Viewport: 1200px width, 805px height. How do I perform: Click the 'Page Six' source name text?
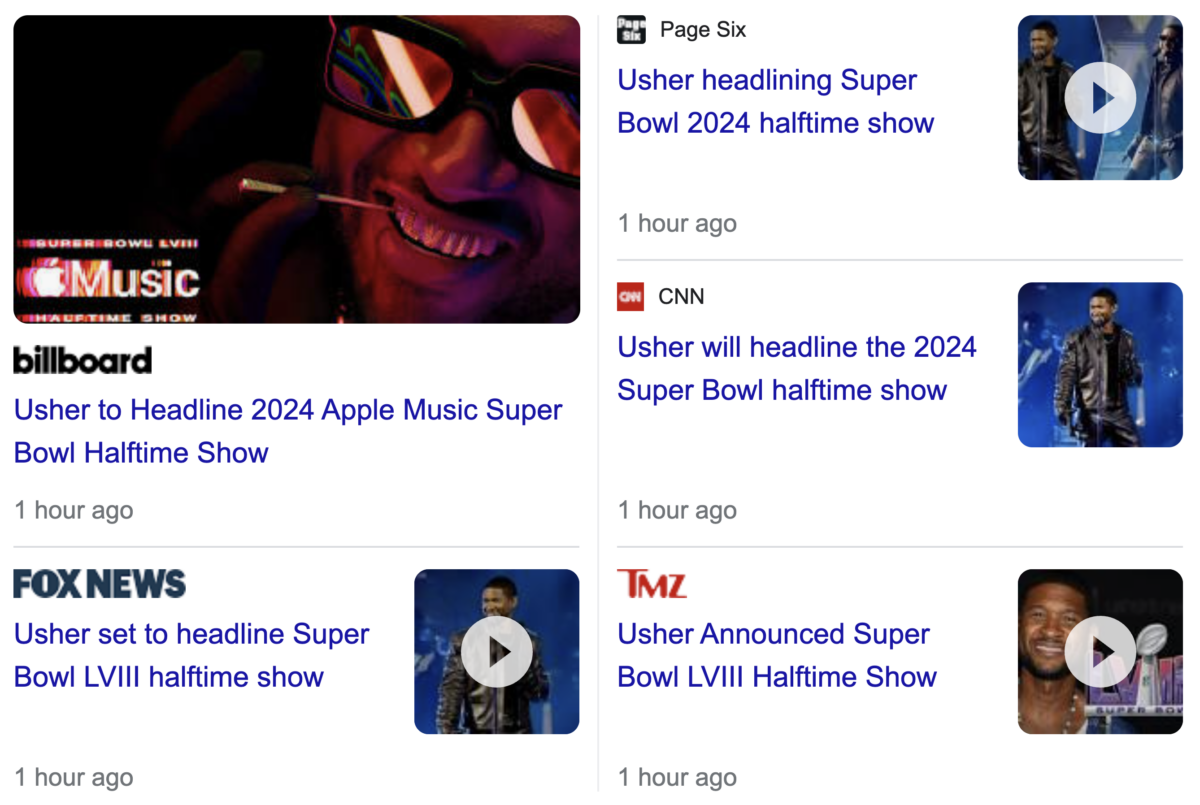pos(703,30)
